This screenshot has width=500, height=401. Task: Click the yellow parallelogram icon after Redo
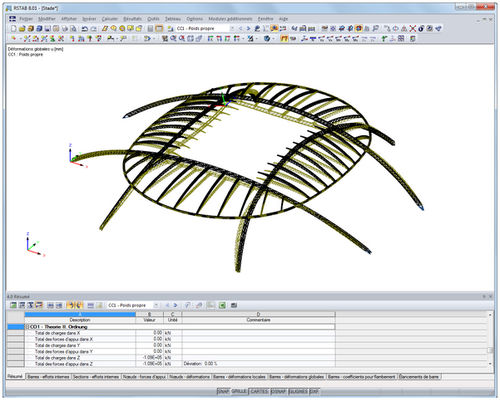coord(105,29)
